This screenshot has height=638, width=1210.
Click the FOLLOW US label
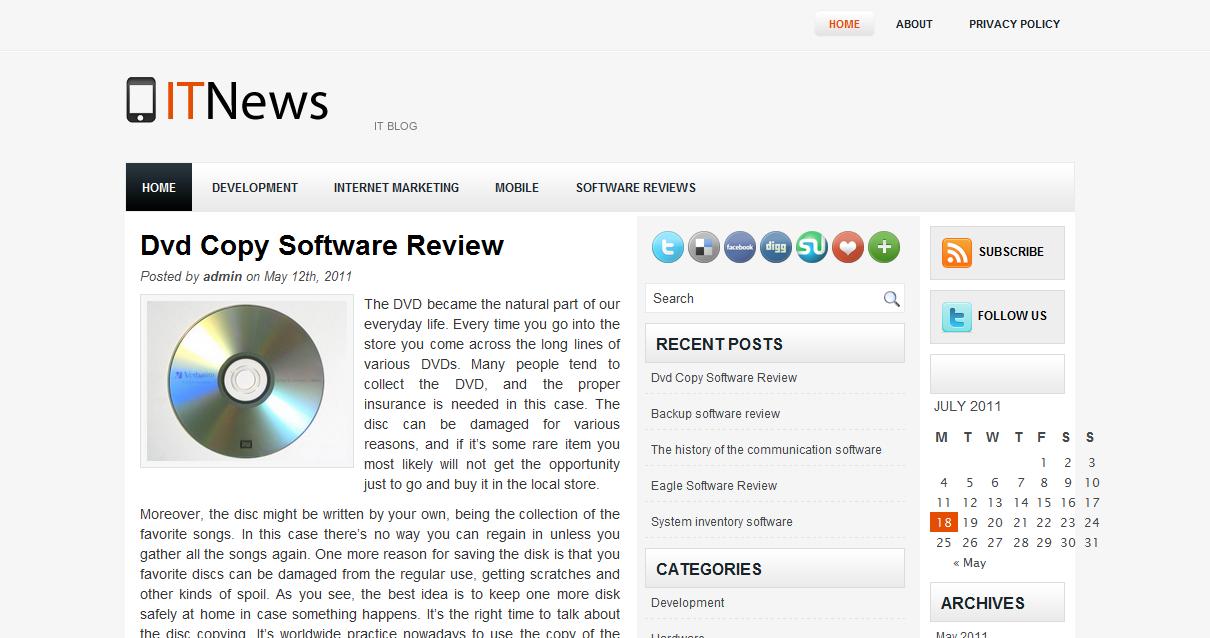pos(1012,316)
